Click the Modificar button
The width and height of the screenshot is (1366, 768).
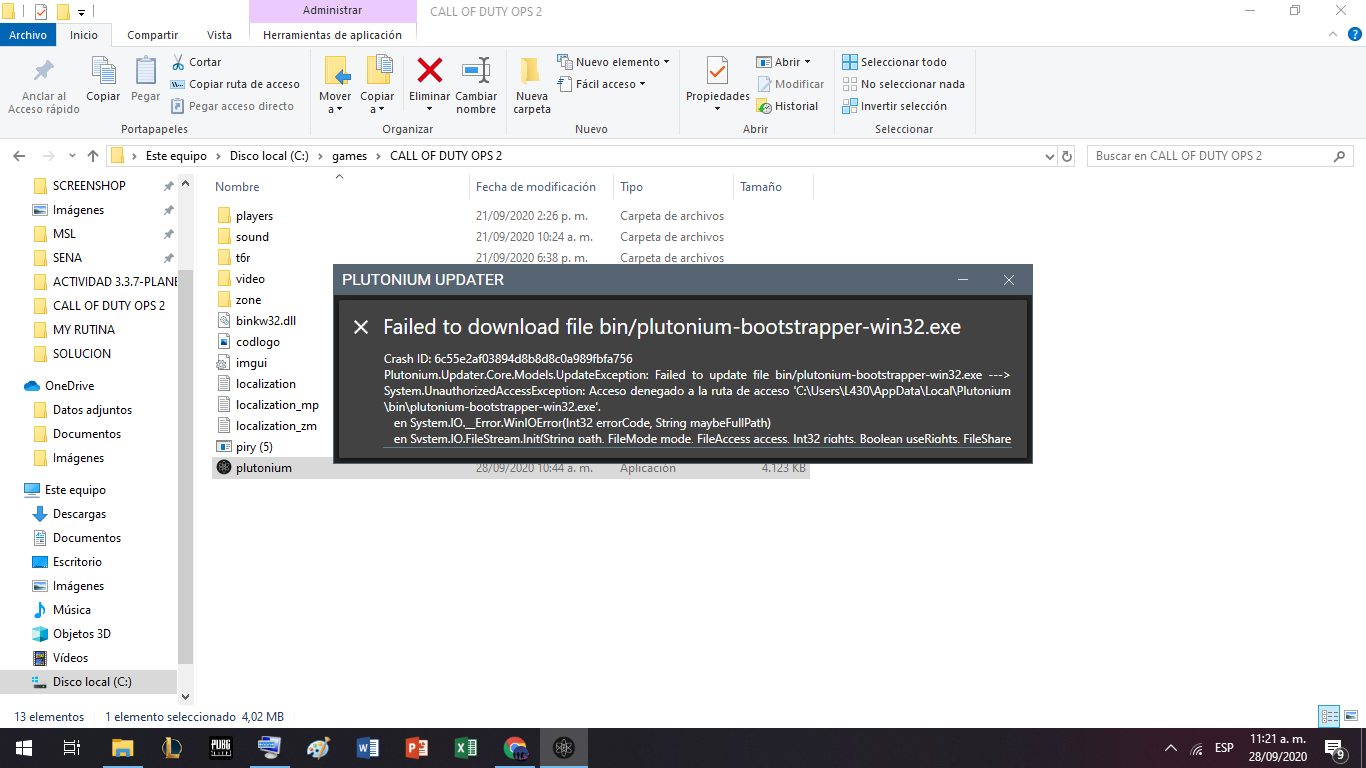click(791, 84)
